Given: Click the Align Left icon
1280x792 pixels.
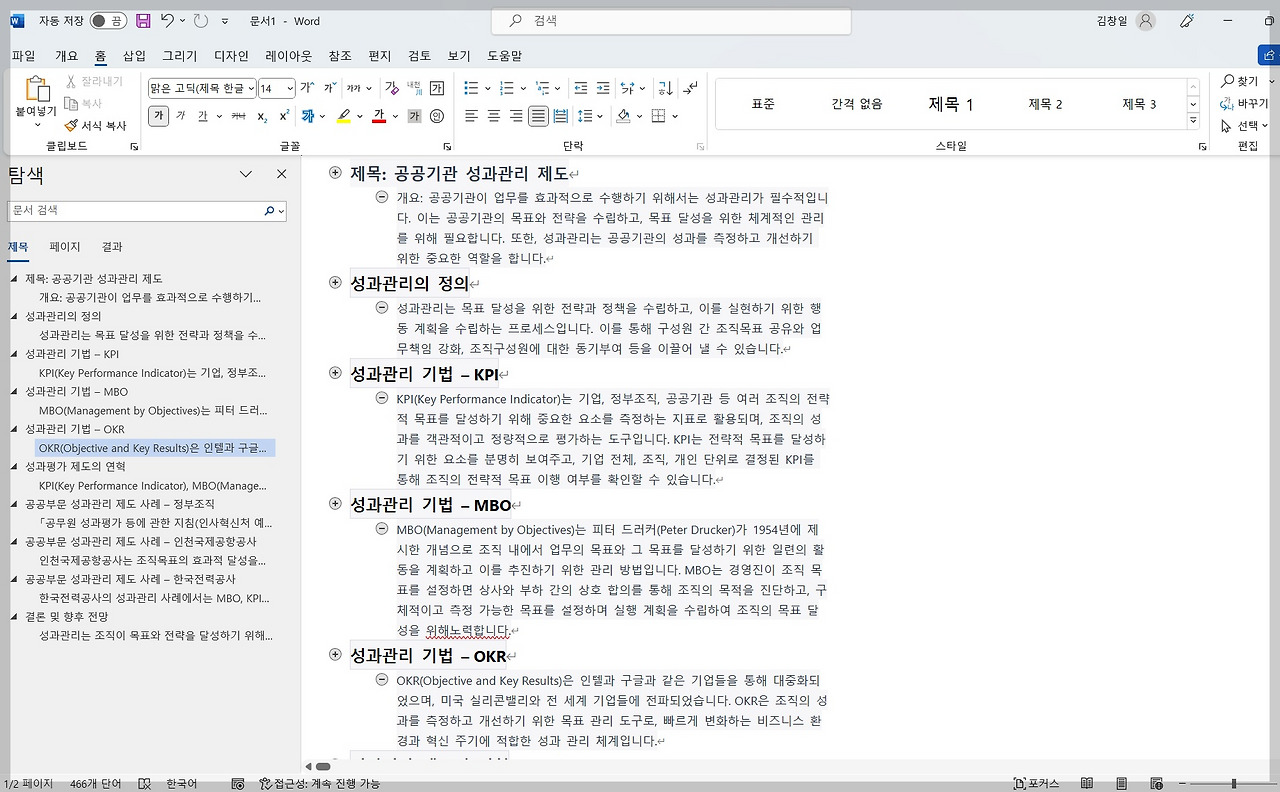Looking at the screenshot, I should [472, 116].
